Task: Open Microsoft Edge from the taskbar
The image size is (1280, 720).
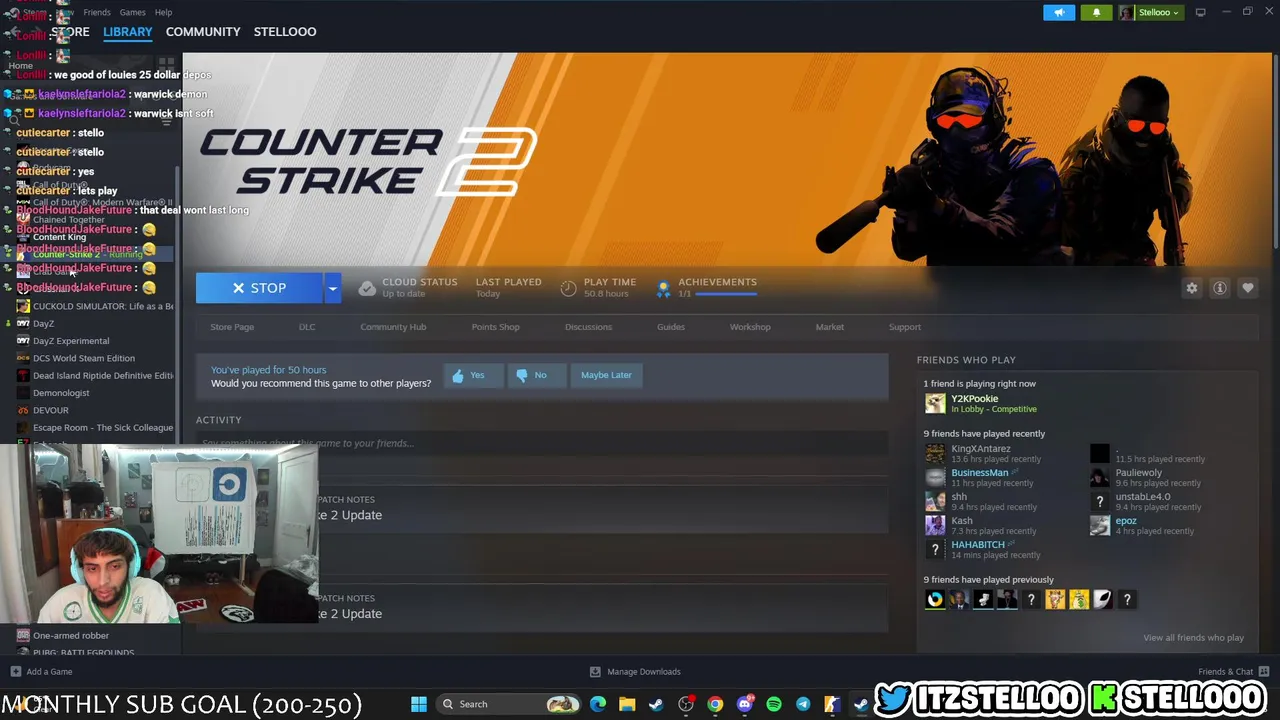Action: [598, 704]
